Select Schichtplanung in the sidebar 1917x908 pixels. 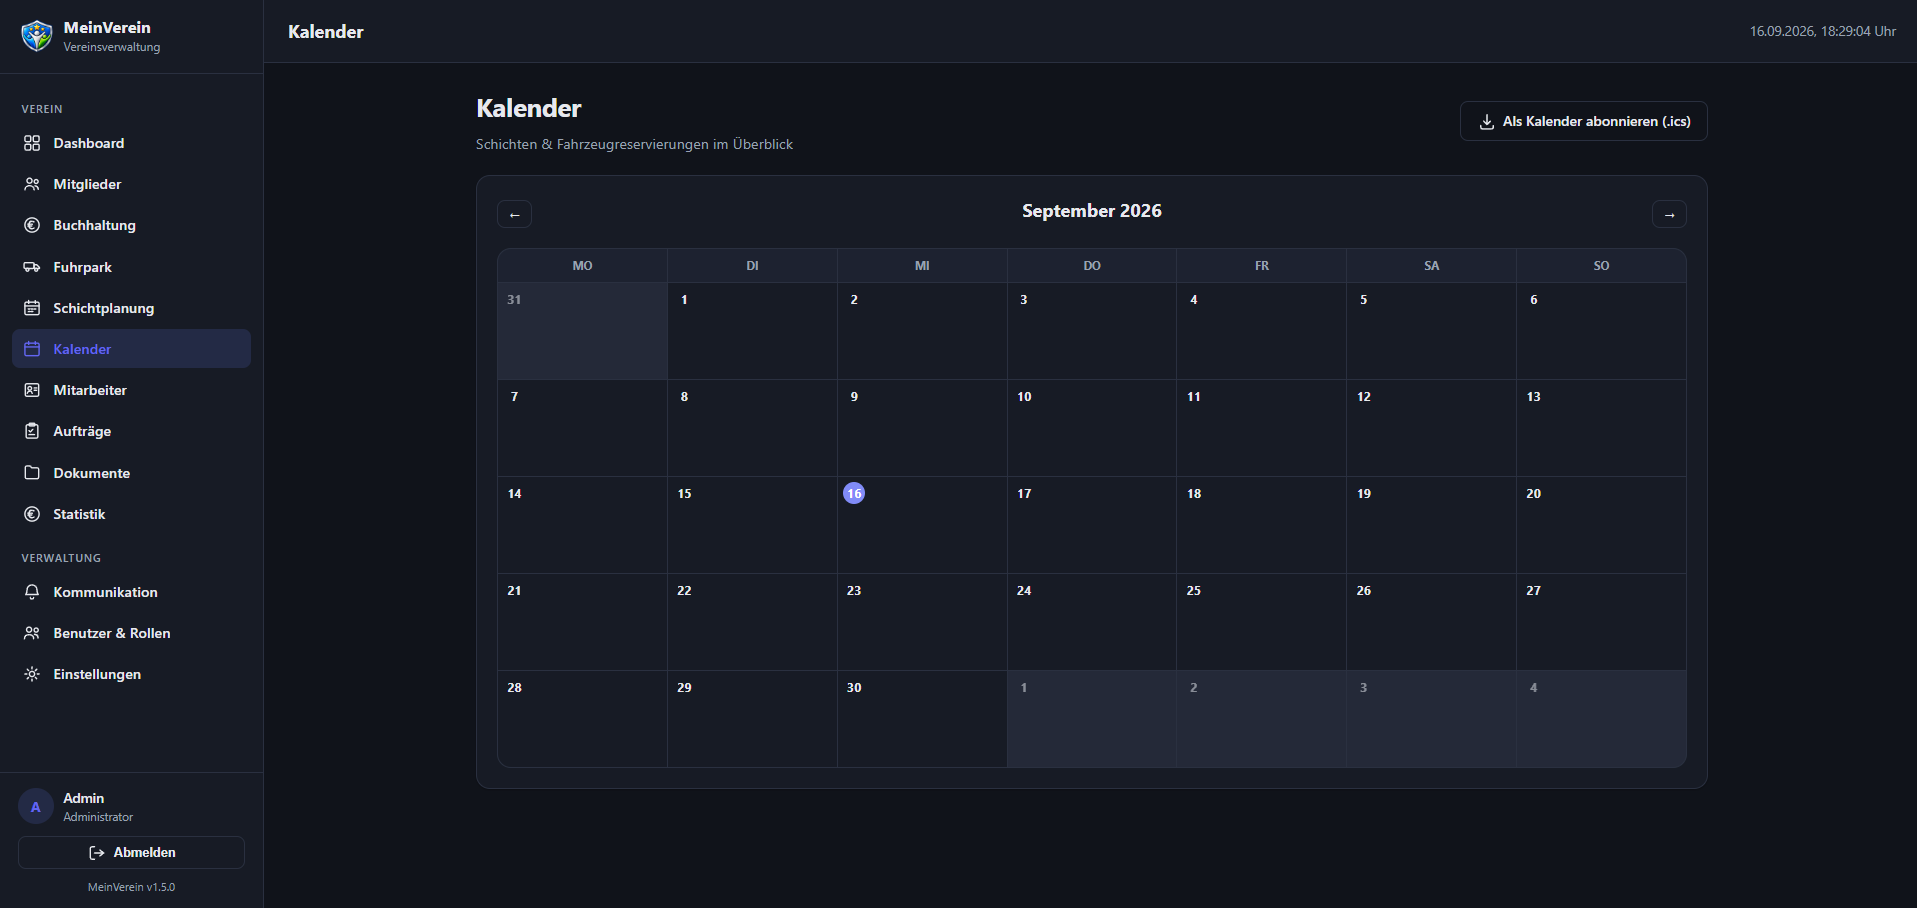tap(131, 308)
